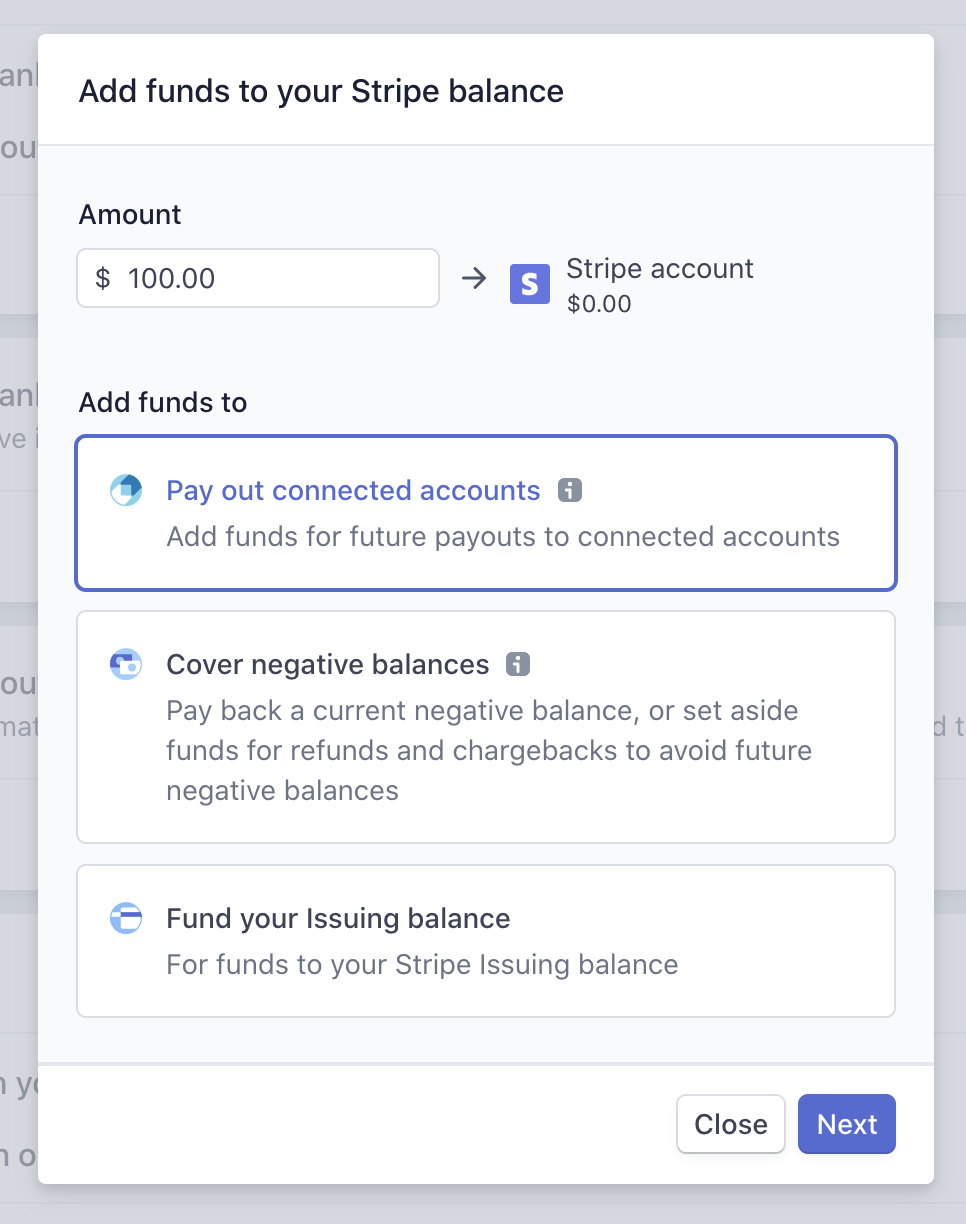Click the dialog title 'Add funds to your Stripe balance'
The height and width of the screenshot is (1224, 966).
321,91
